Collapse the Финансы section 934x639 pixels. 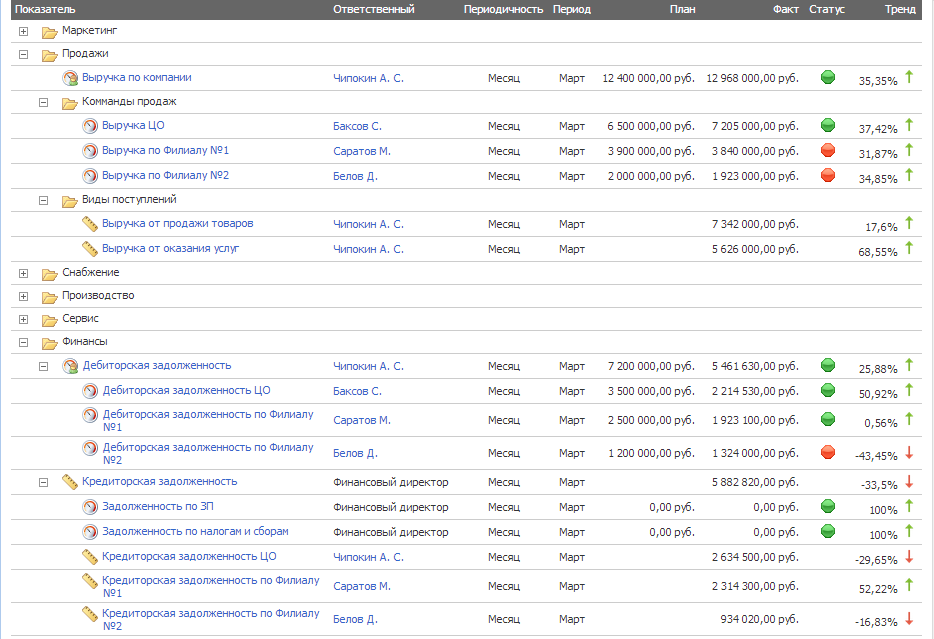(23, 342)
